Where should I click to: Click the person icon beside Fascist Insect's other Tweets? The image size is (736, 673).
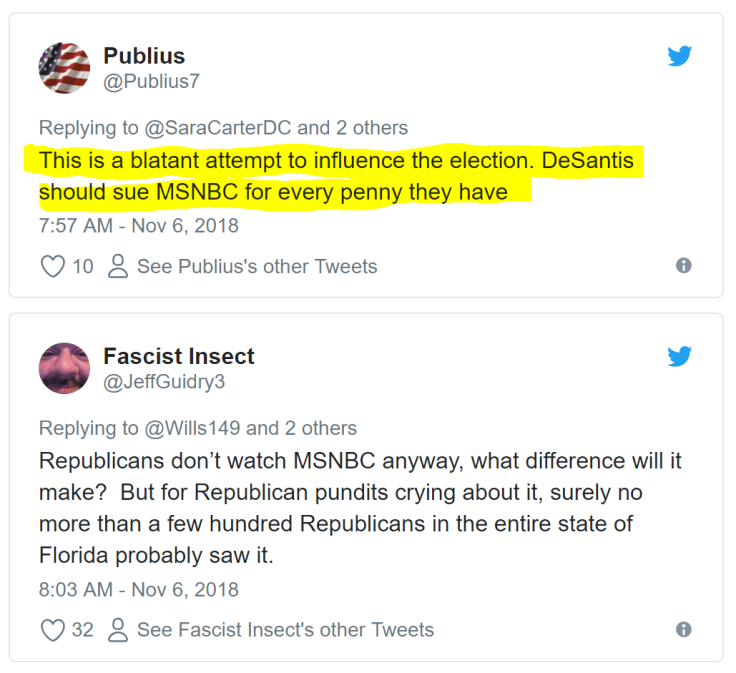(x=118, y=630)
